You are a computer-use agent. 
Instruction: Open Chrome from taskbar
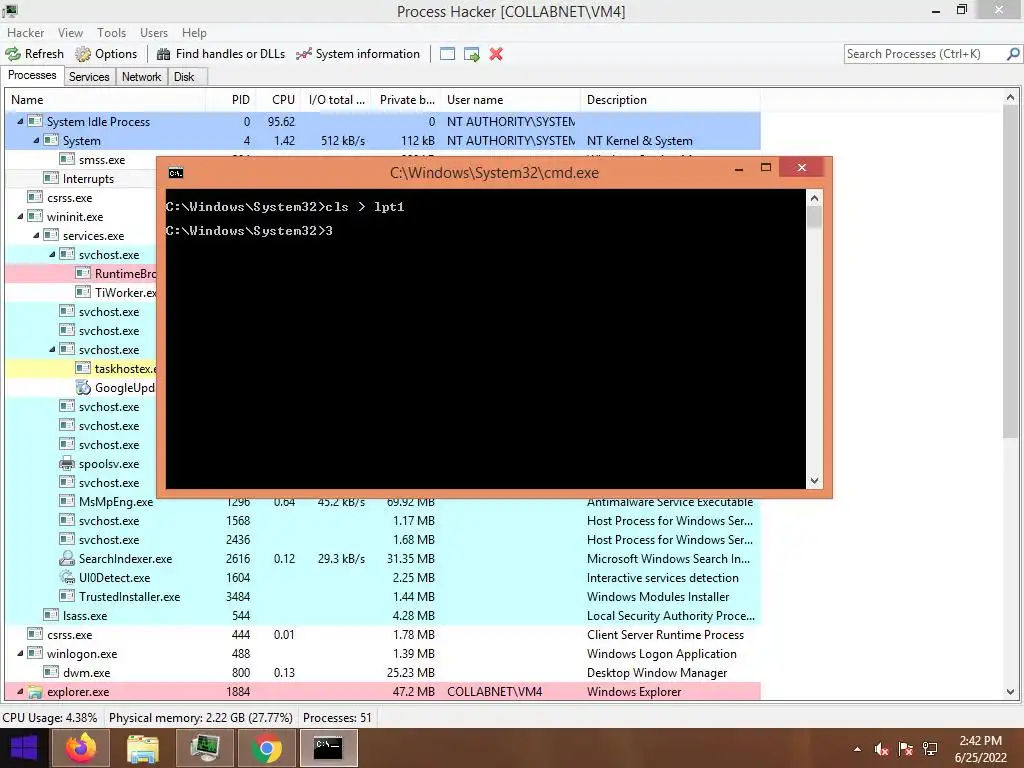coord(266,748)
